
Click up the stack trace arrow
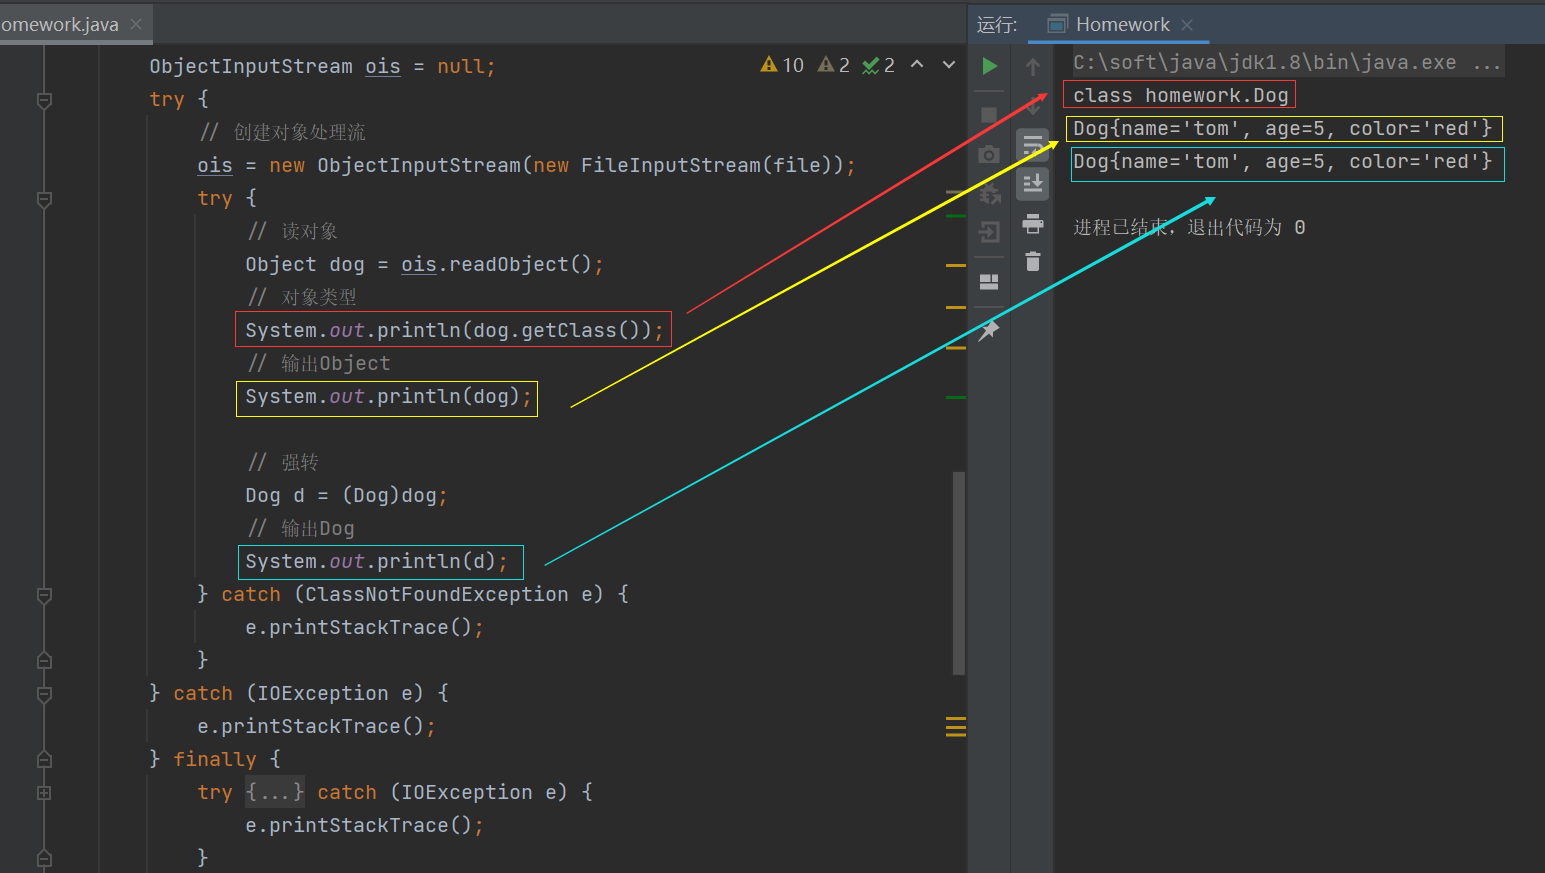(1033, 67)
